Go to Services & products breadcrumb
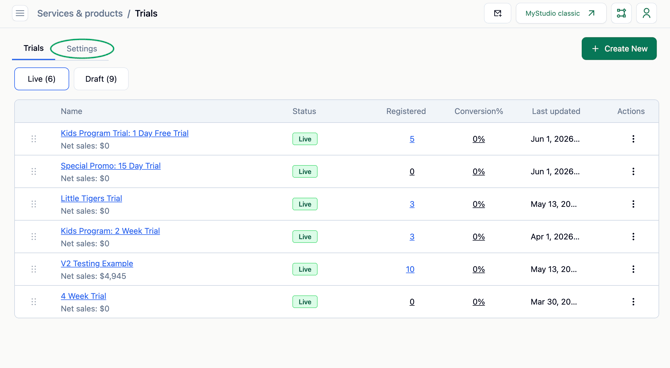Viewport: 670px width, 368px height. (x=80, y=13)
